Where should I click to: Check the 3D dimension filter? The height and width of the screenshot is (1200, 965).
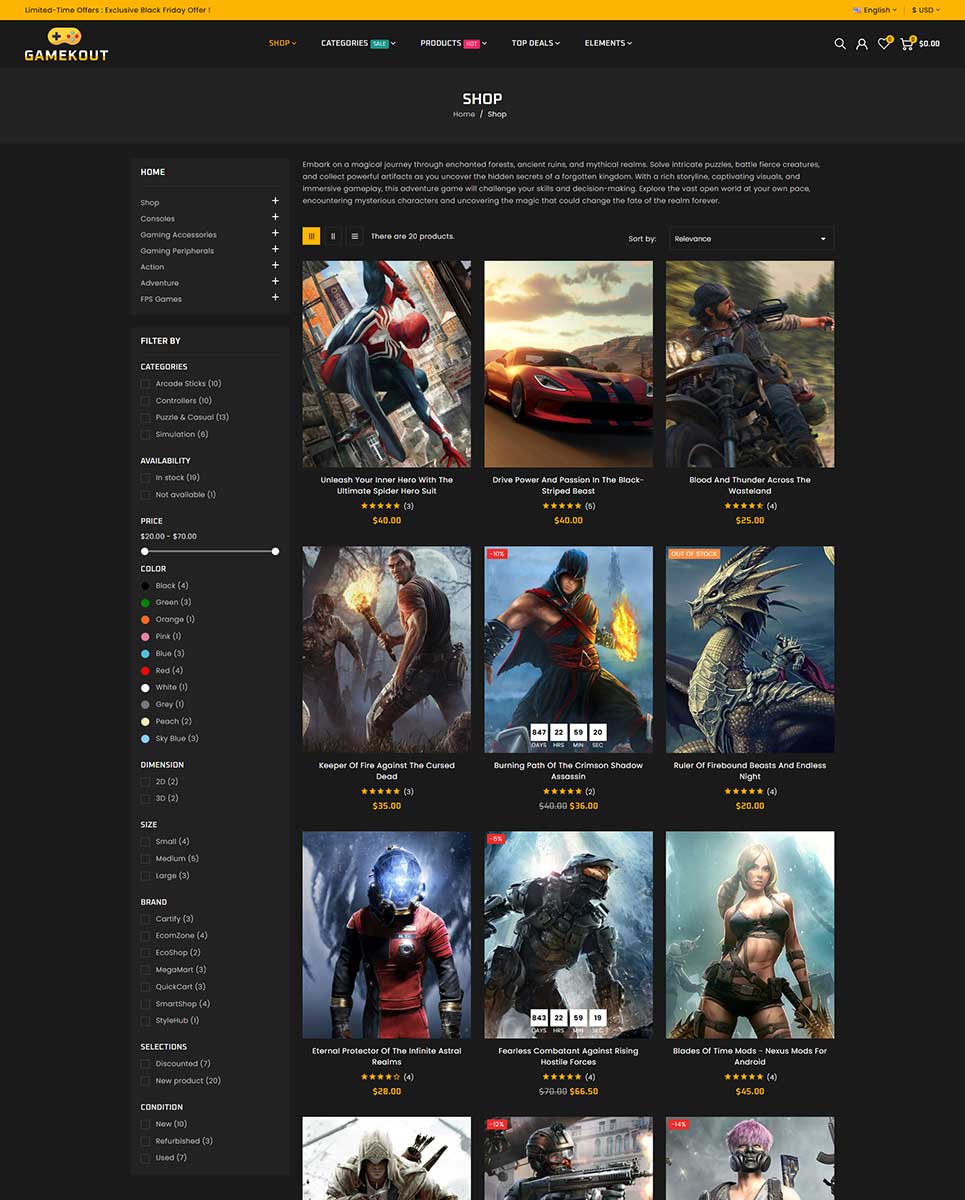[x=145, y=799]
